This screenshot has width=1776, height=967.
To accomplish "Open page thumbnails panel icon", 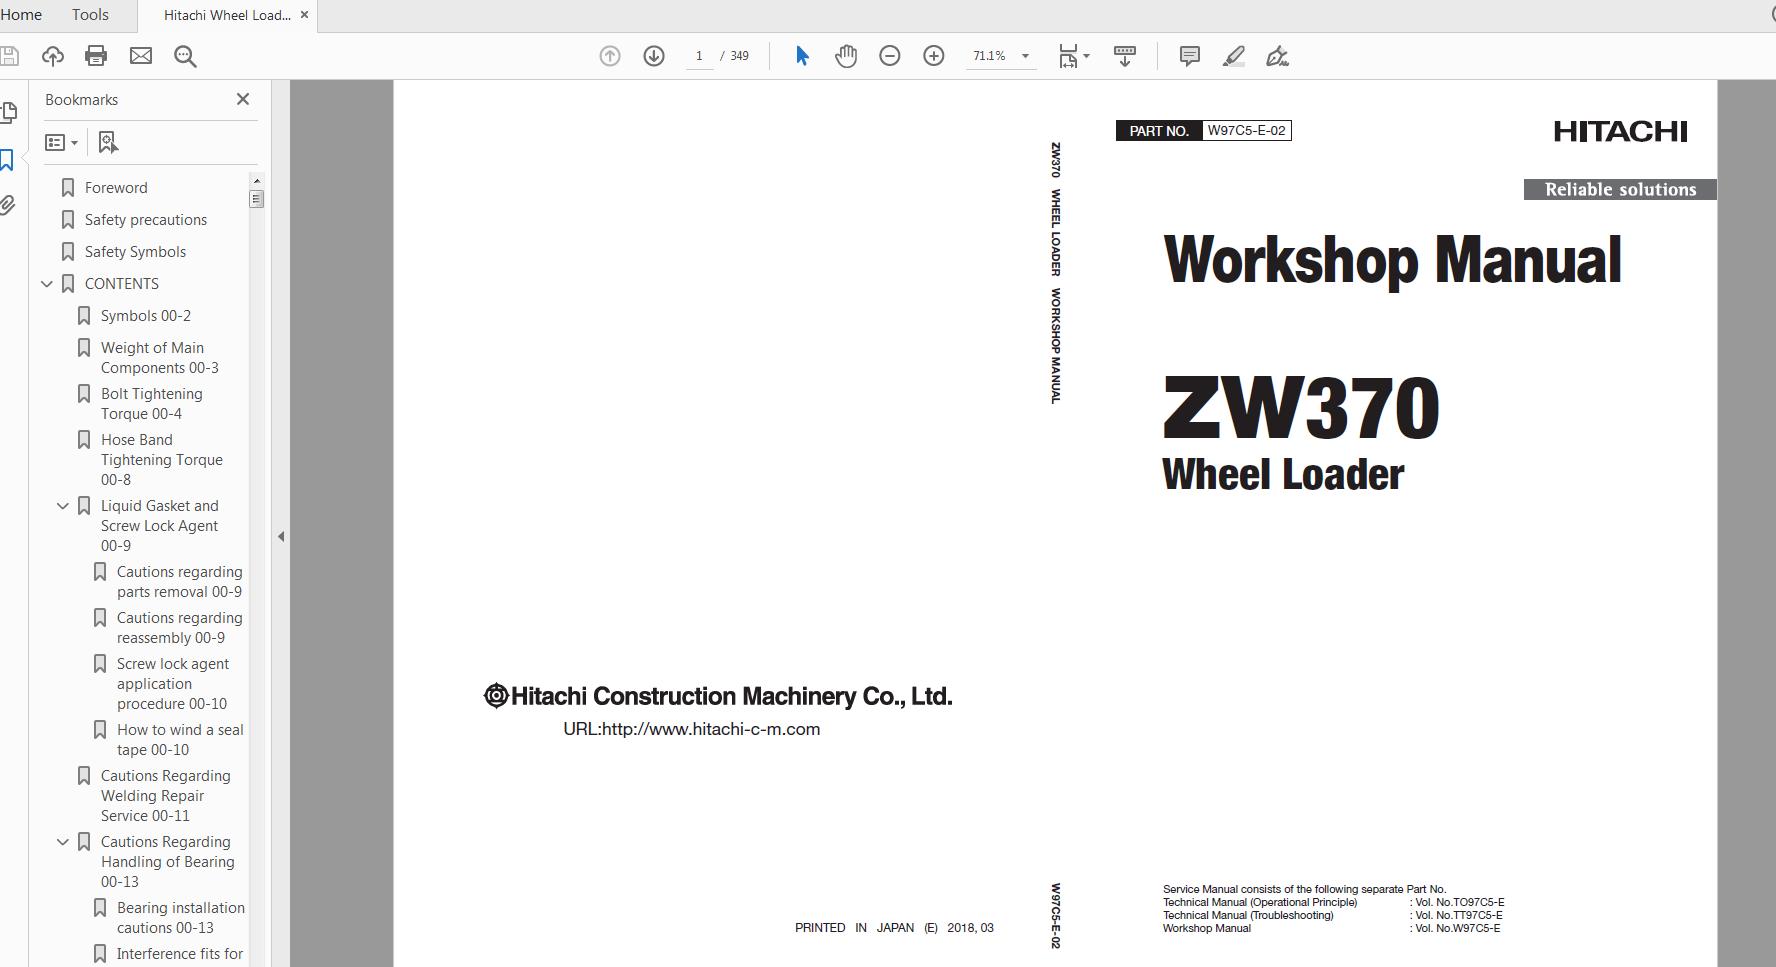I will tap(8, 112).
